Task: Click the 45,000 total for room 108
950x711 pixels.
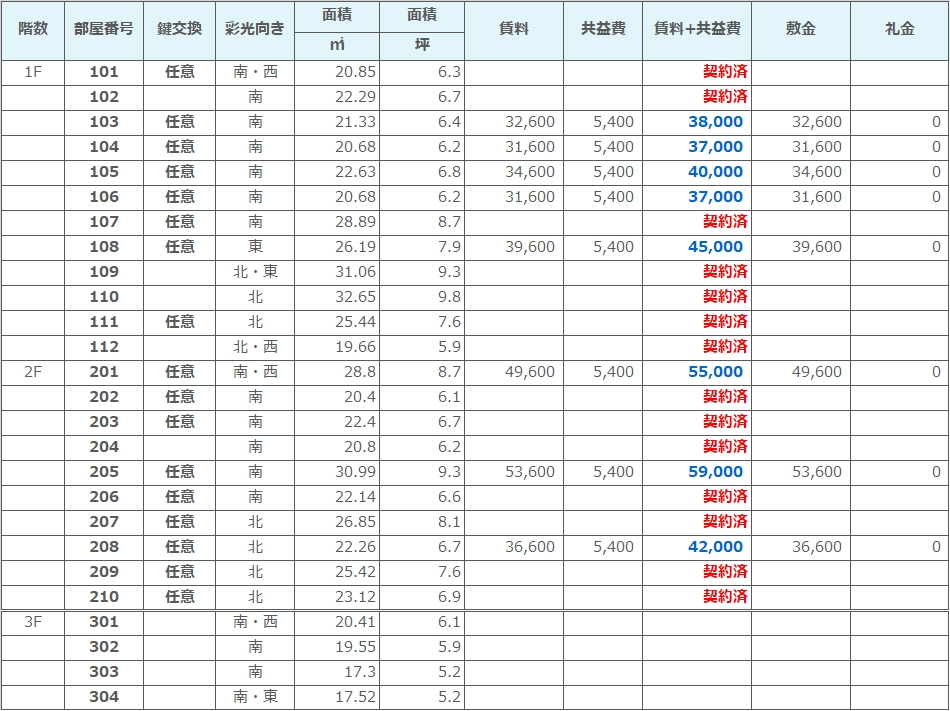Action: click(715, 247)
